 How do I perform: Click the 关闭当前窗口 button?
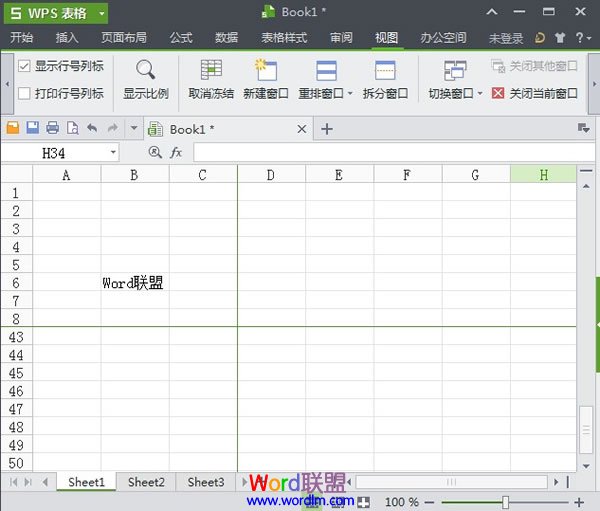pyautogui.click(x=535, y=93)
